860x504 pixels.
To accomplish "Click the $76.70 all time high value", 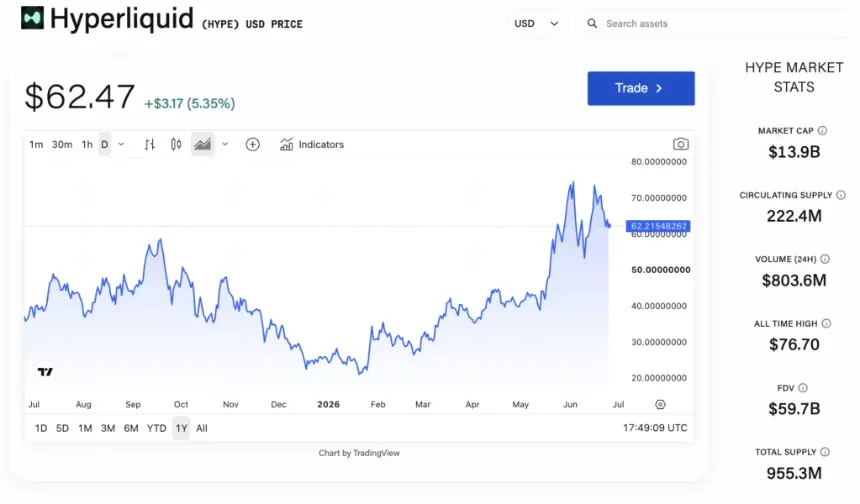I will click(x=794, y=344).
